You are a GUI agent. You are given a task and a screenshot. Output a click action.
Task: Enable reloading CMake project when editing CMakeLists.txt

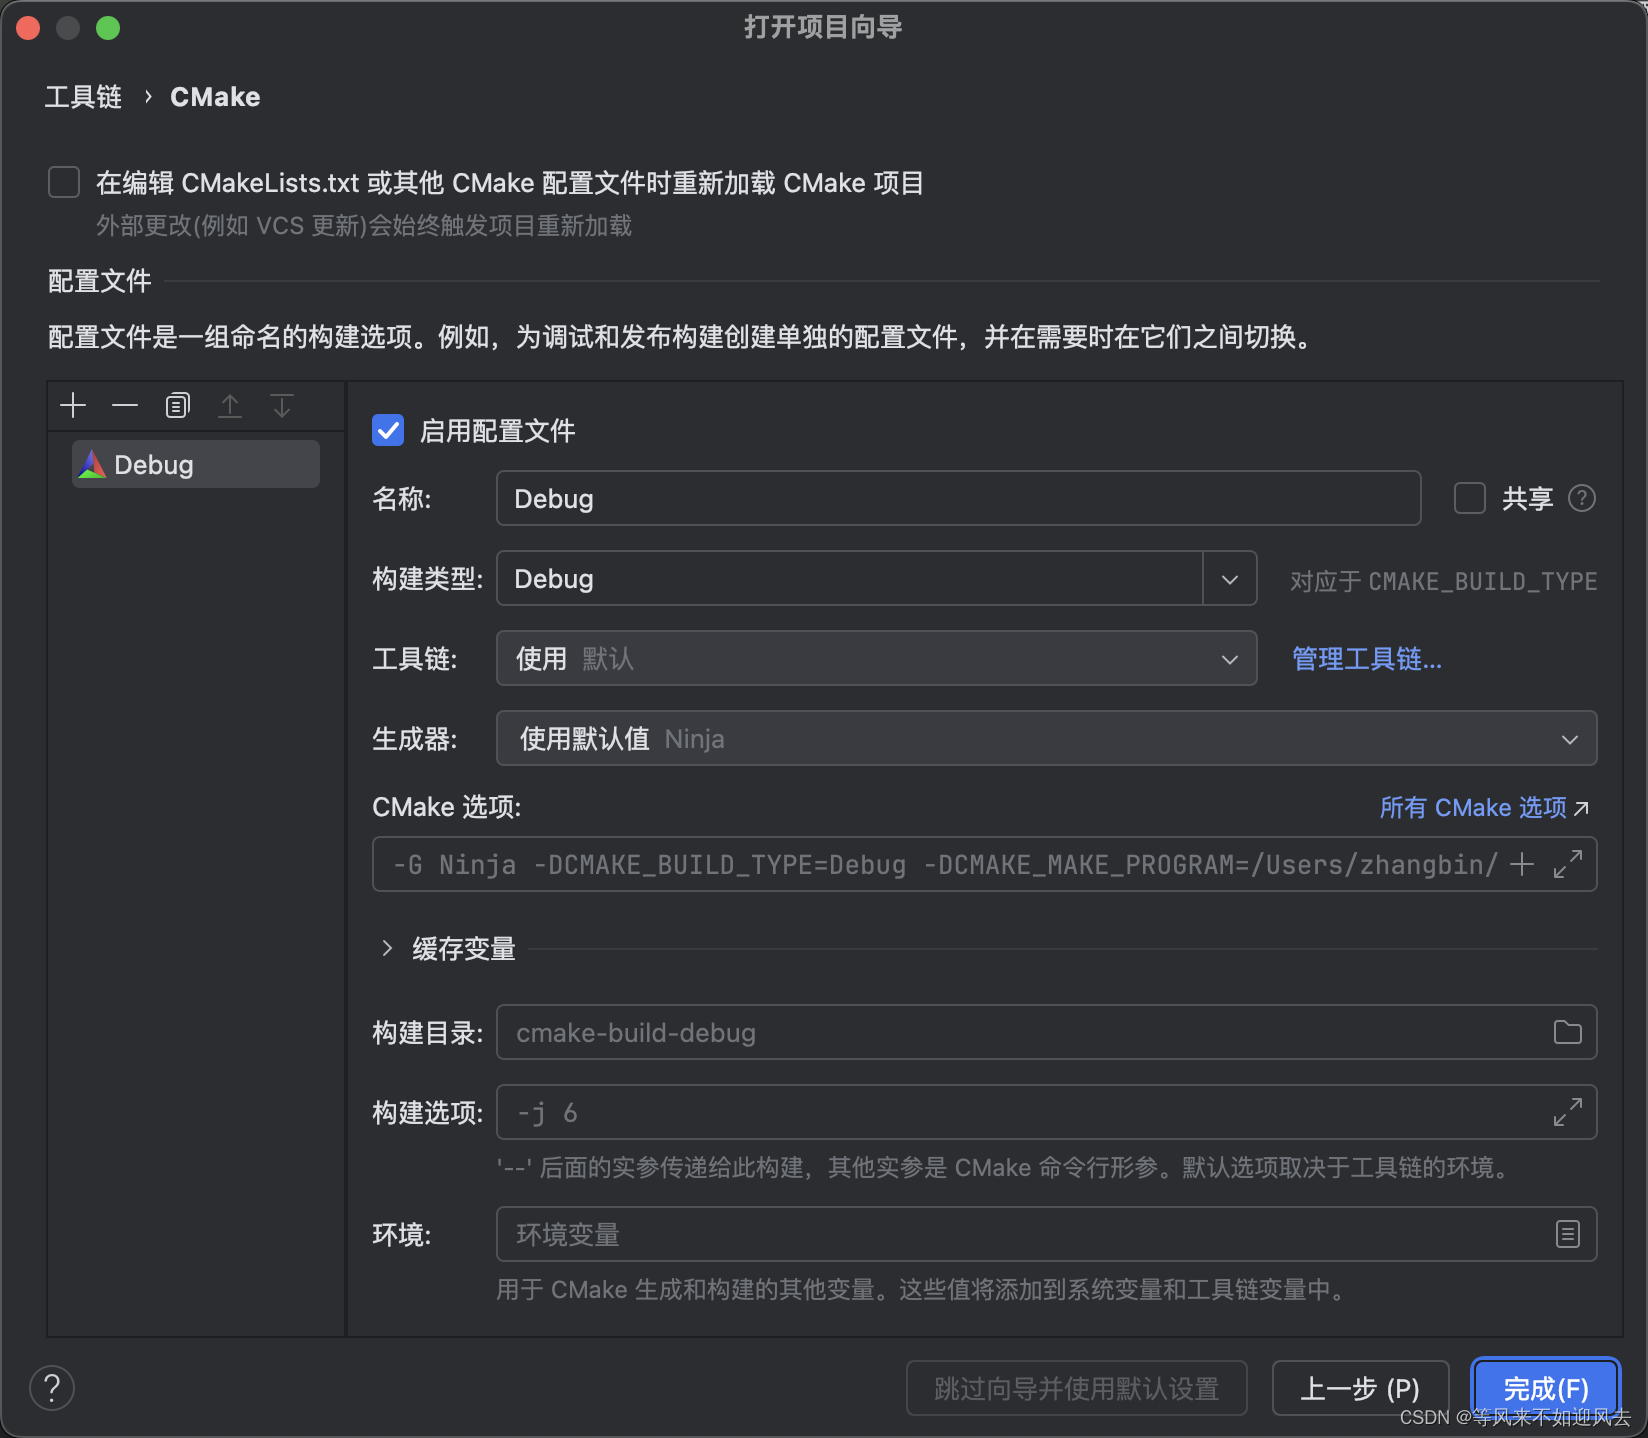(64, 182)
